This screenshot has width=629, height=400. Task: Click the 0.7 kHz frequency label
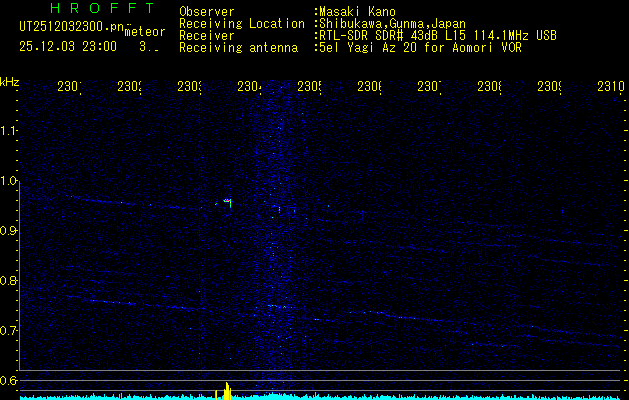tap(8, 331)
